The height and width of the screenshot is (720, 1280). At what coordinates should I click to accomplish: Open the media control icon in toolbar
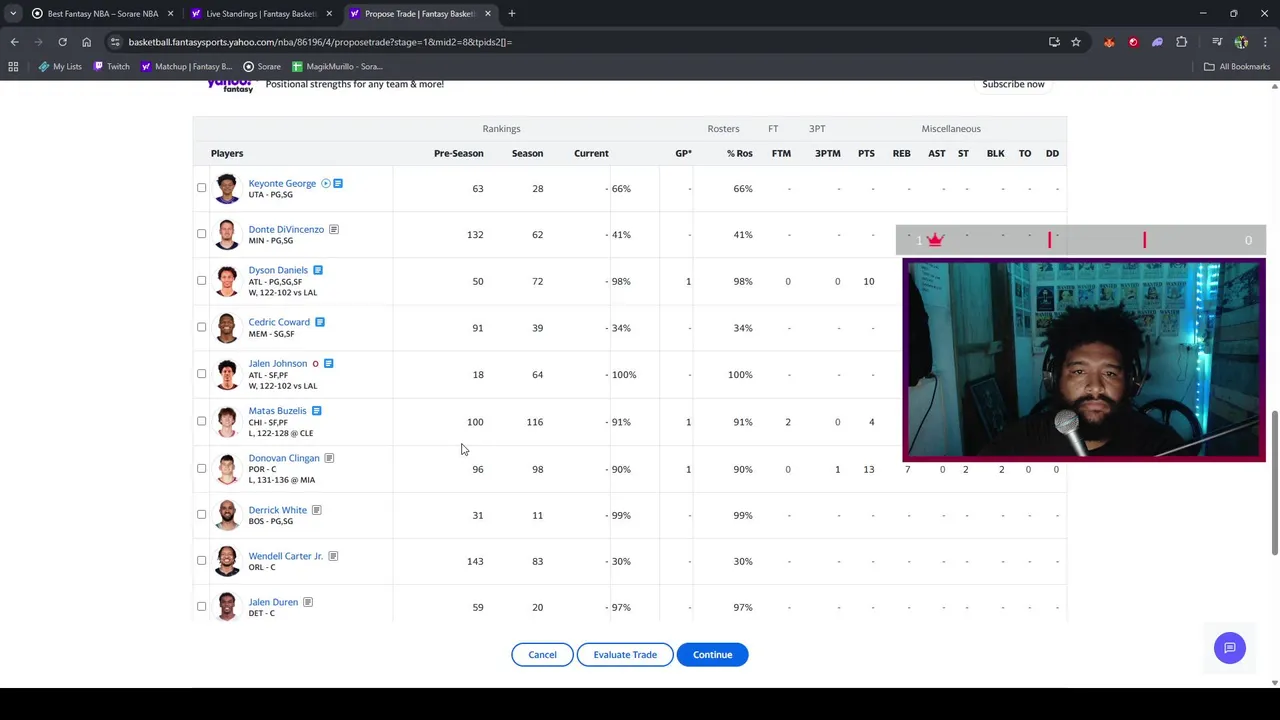1217,42
